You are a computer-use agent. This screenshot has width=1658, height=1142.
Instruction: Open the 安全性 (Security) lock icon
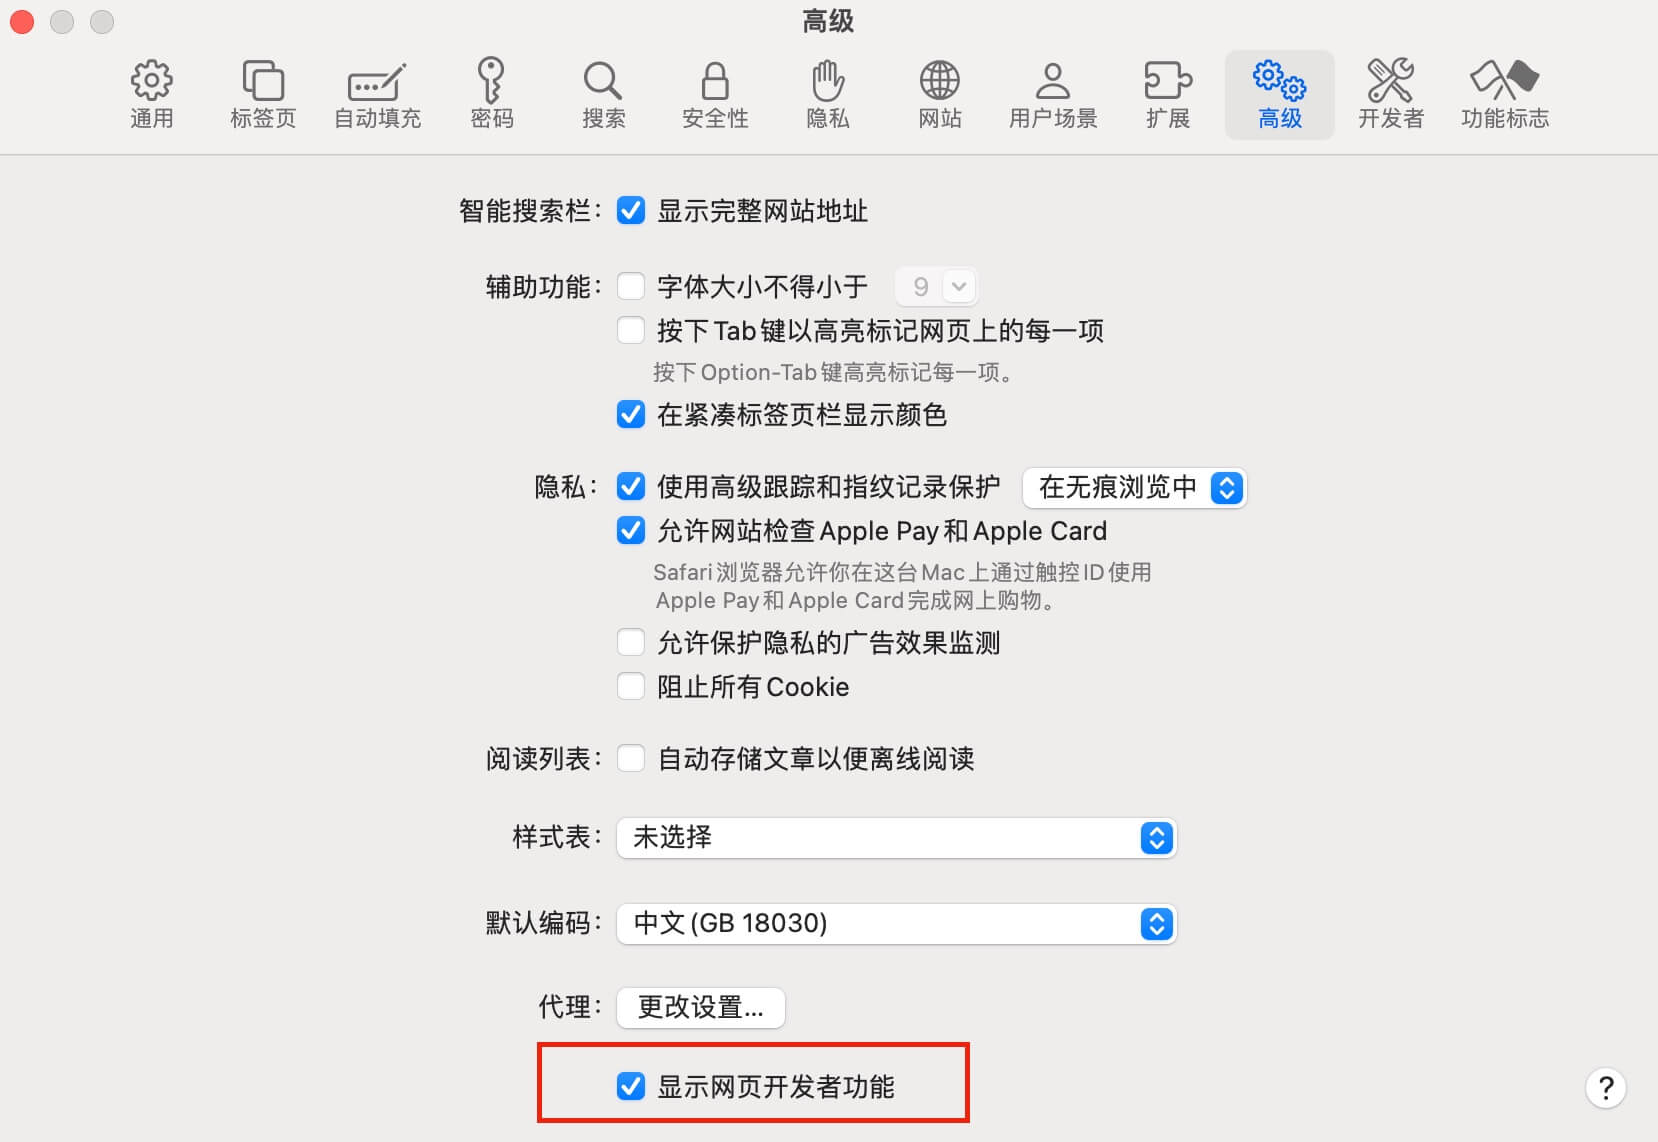[715, 95]
